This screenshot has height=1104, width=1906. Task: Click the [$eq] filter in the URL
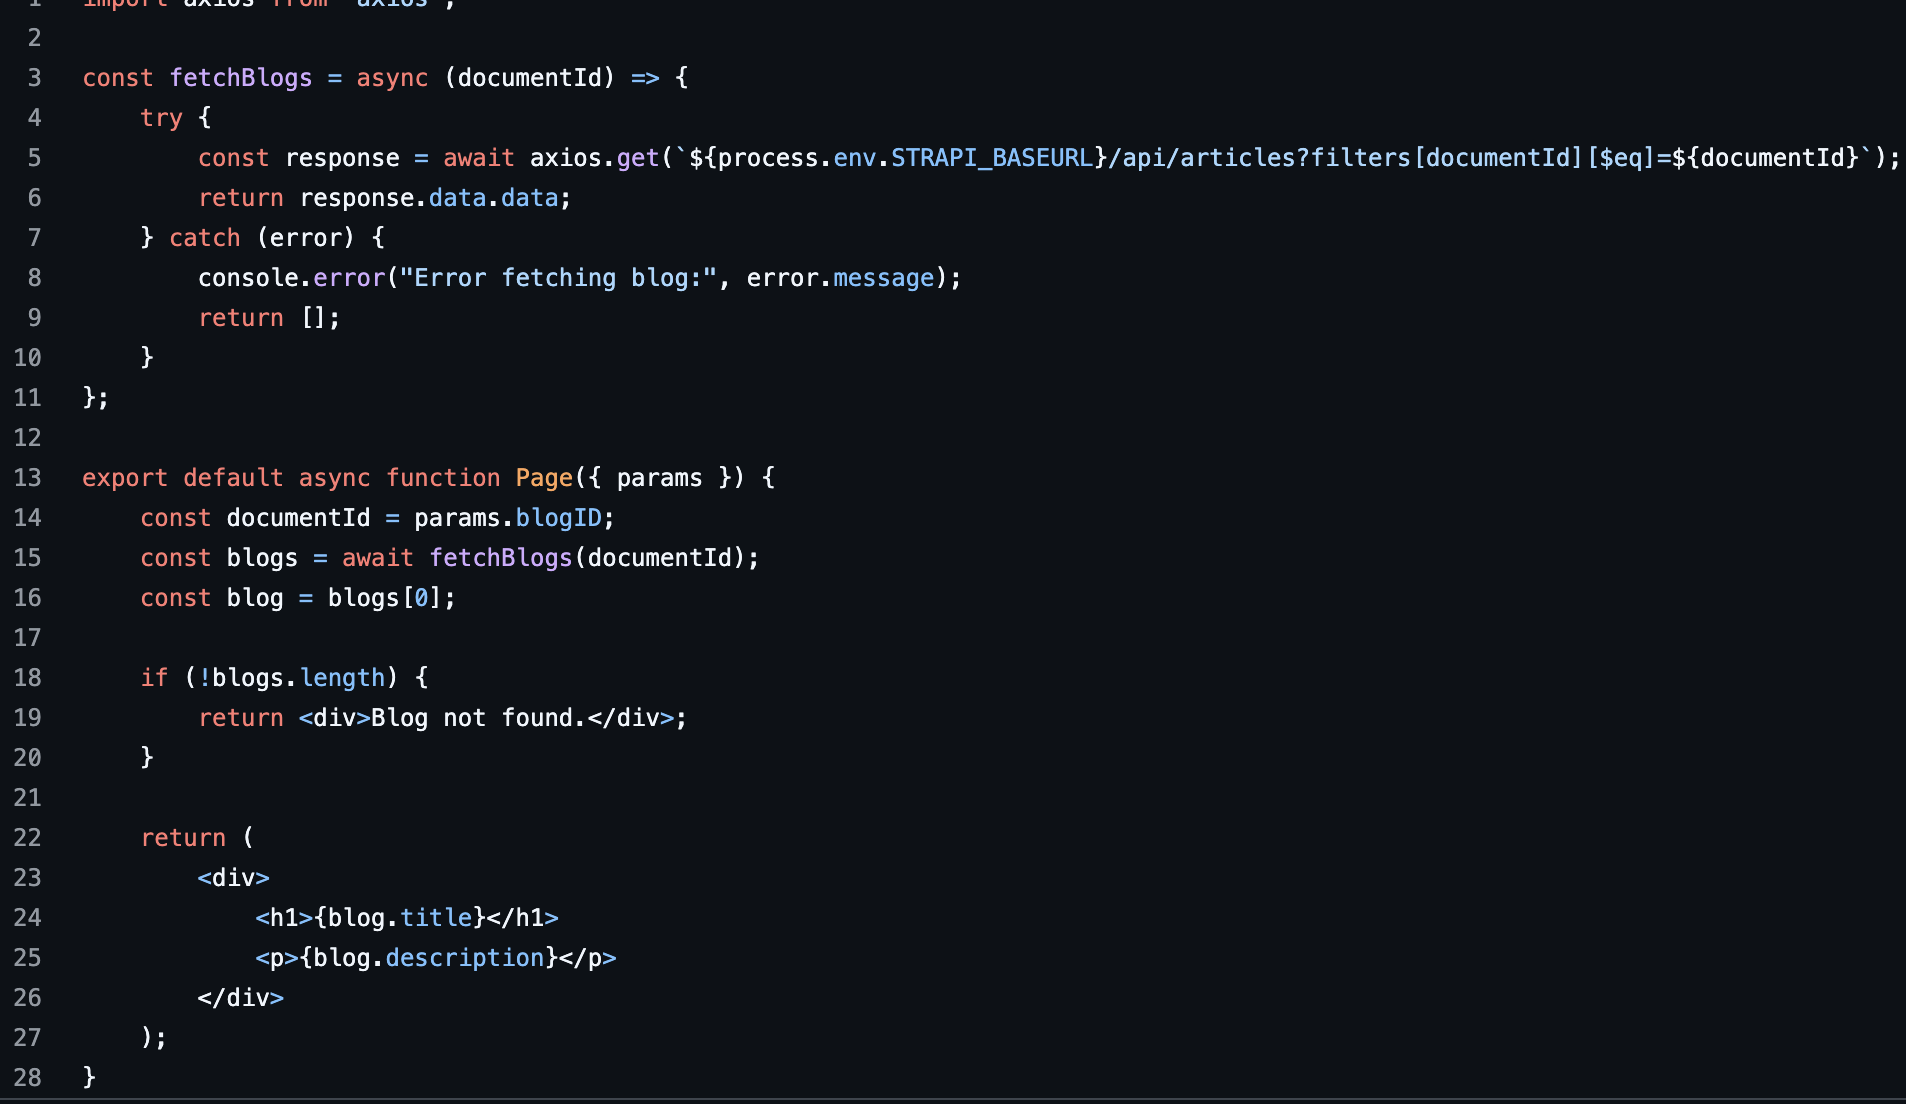click(x=1621, y=158)
